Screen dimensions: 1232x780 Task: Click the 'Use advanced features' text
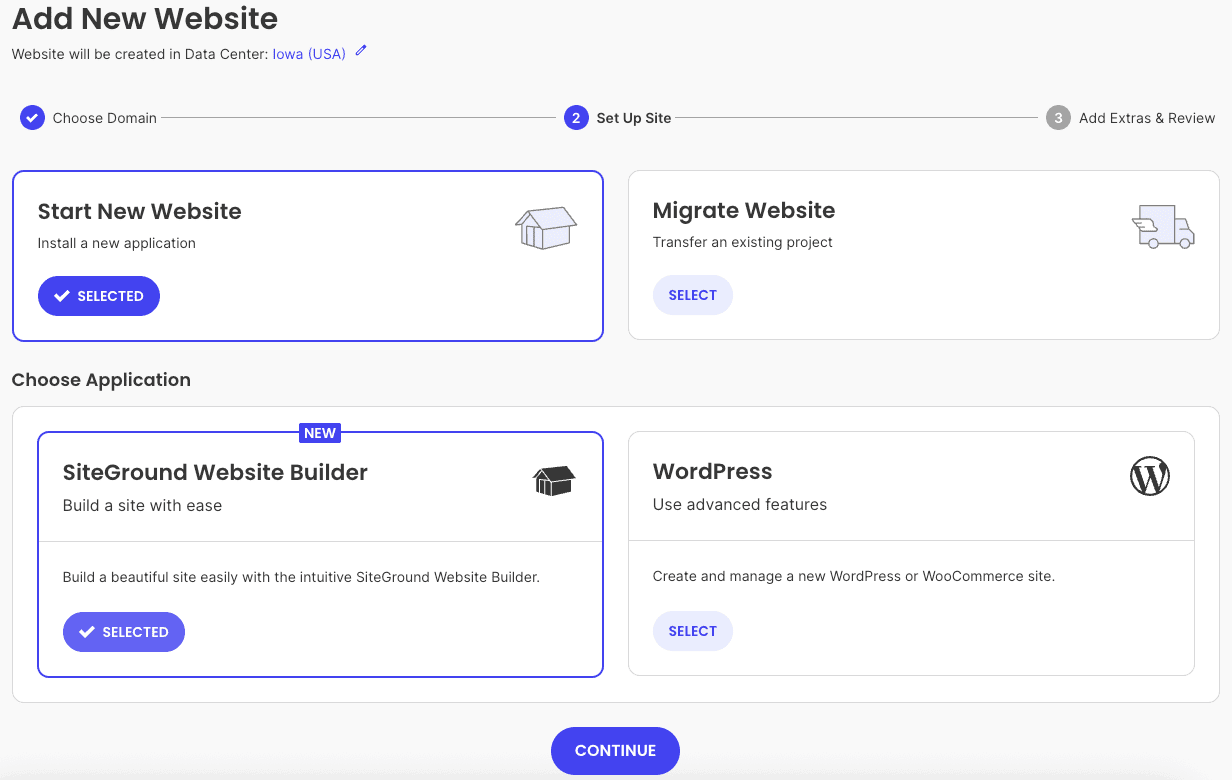click(x=740, y=504)
